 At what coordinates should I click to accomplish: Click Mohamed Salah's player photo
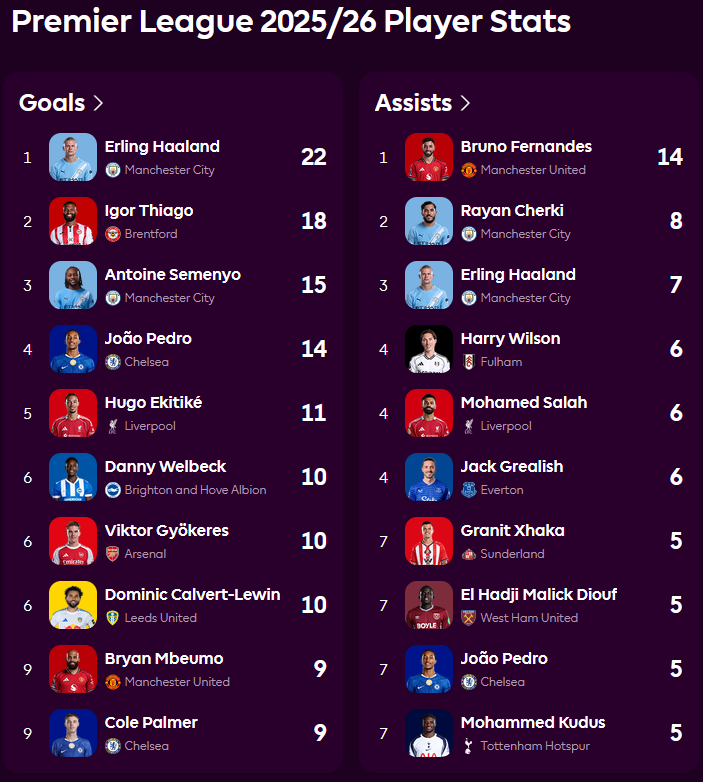point(429,413)
